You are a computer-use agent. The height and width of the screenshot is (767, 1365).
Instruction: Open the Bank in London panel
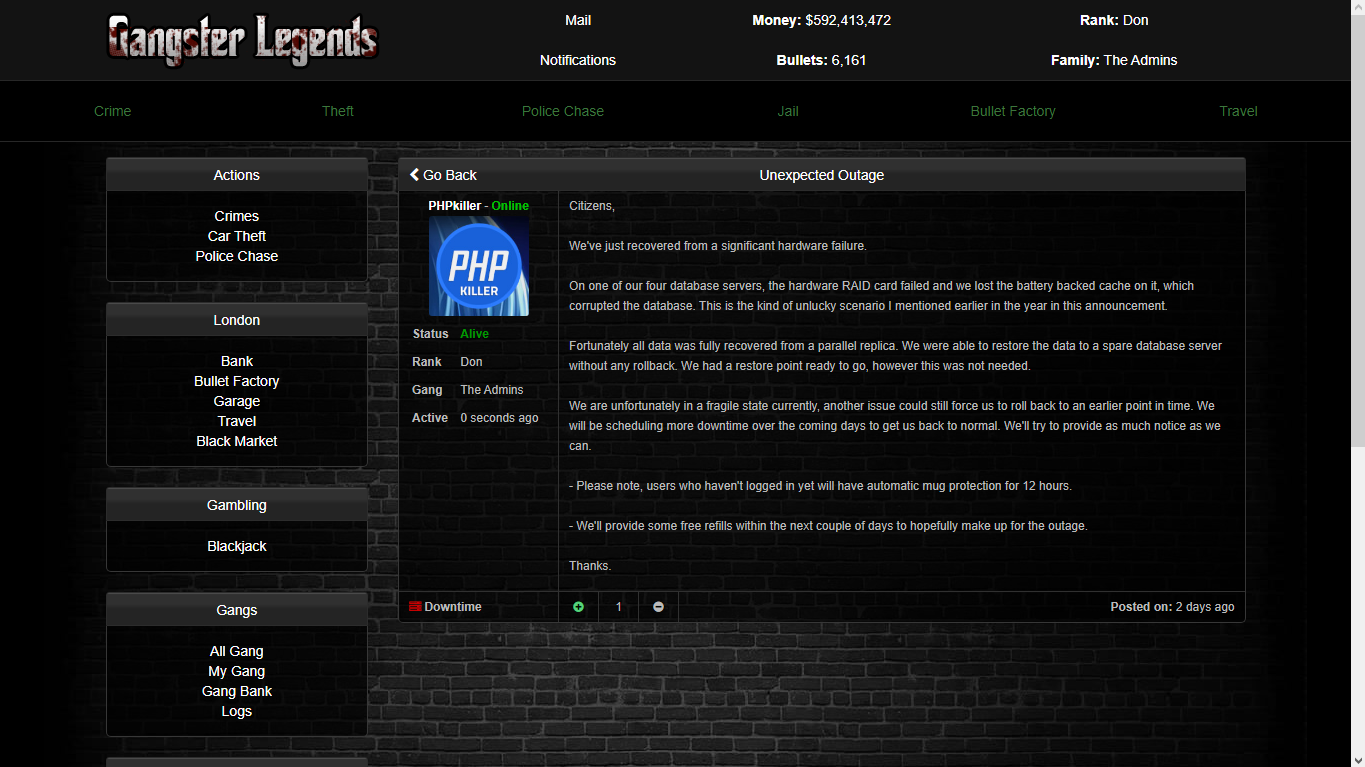click(237, 361)
